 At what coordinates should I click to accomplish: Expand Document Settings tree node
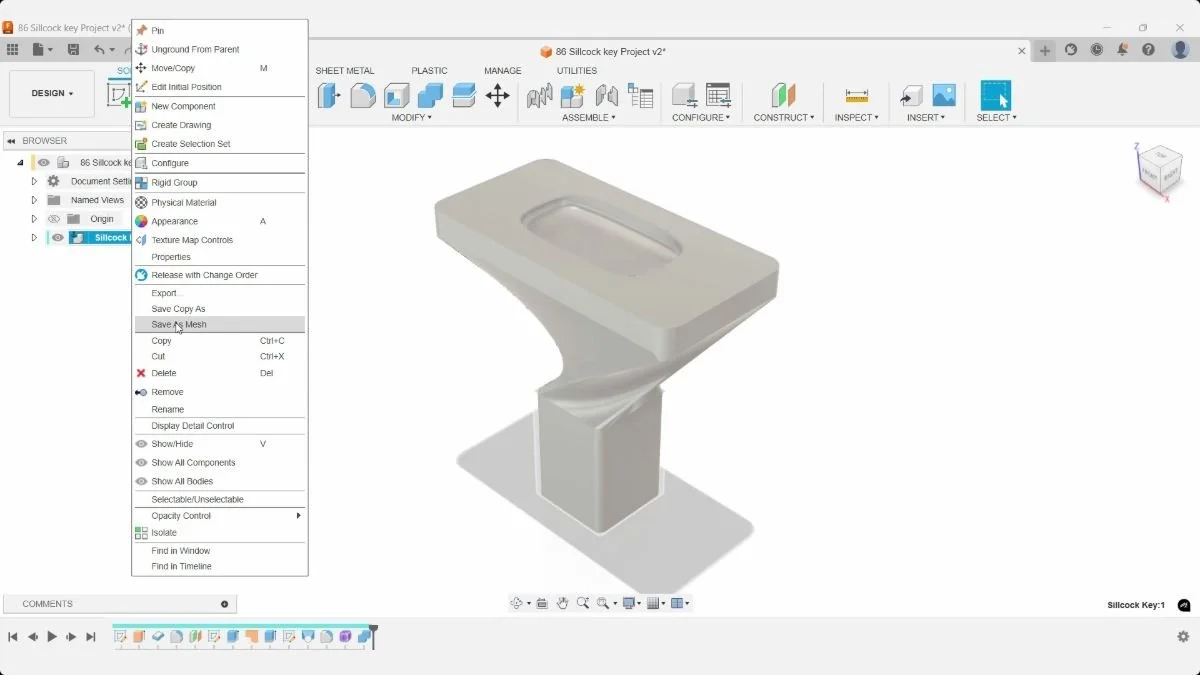click(x=34, y=181)
